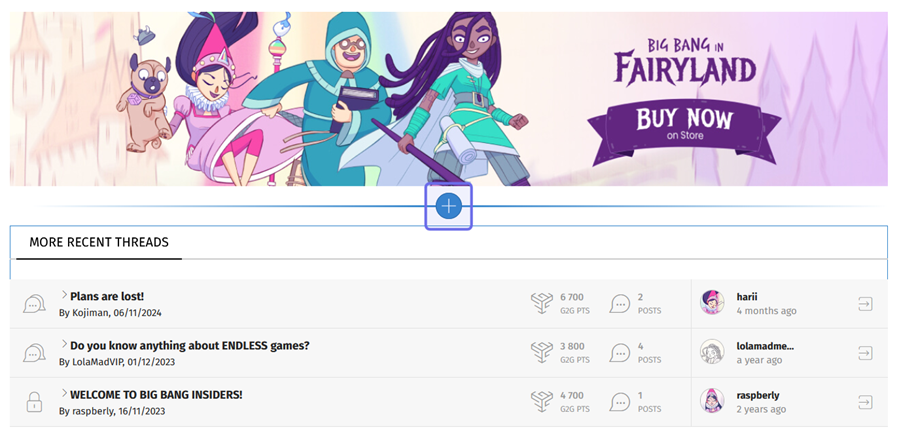Click thread bubble icon beside Plans are lost!
The image size is (899, 438).
34,303
